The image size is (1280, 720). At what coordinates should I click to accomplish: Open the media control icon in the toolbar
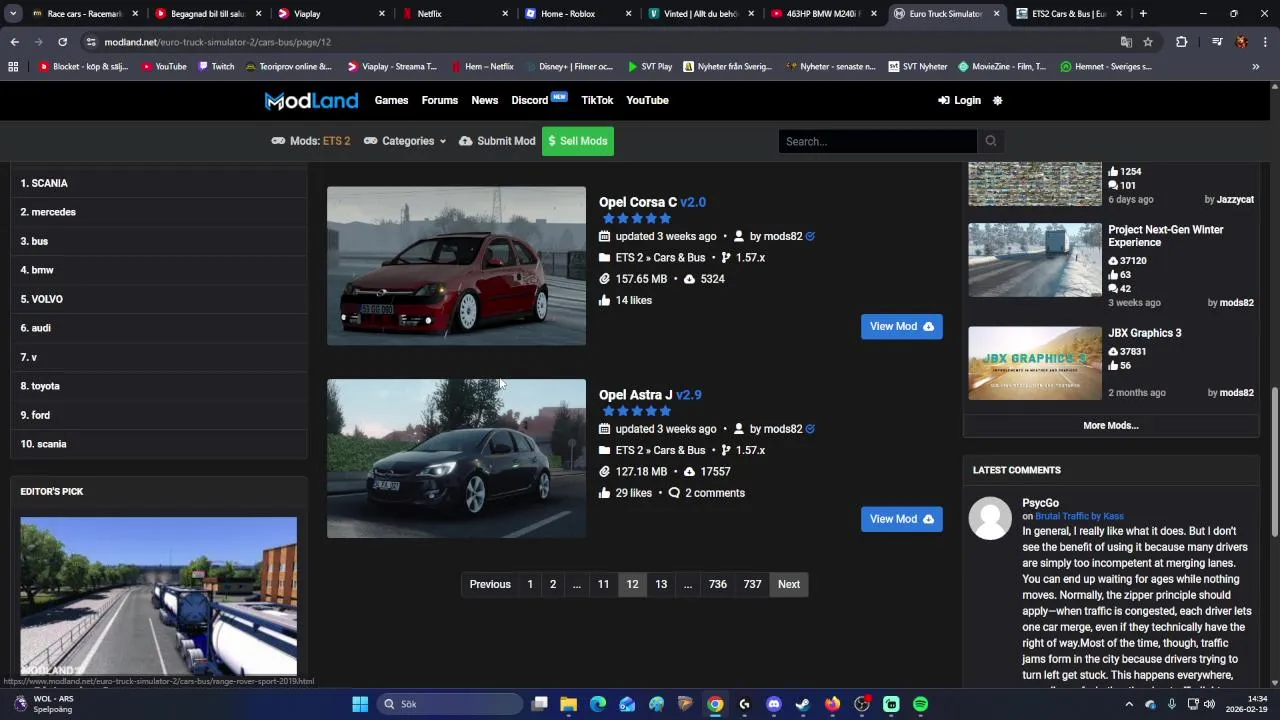[x=1217, y=42]
